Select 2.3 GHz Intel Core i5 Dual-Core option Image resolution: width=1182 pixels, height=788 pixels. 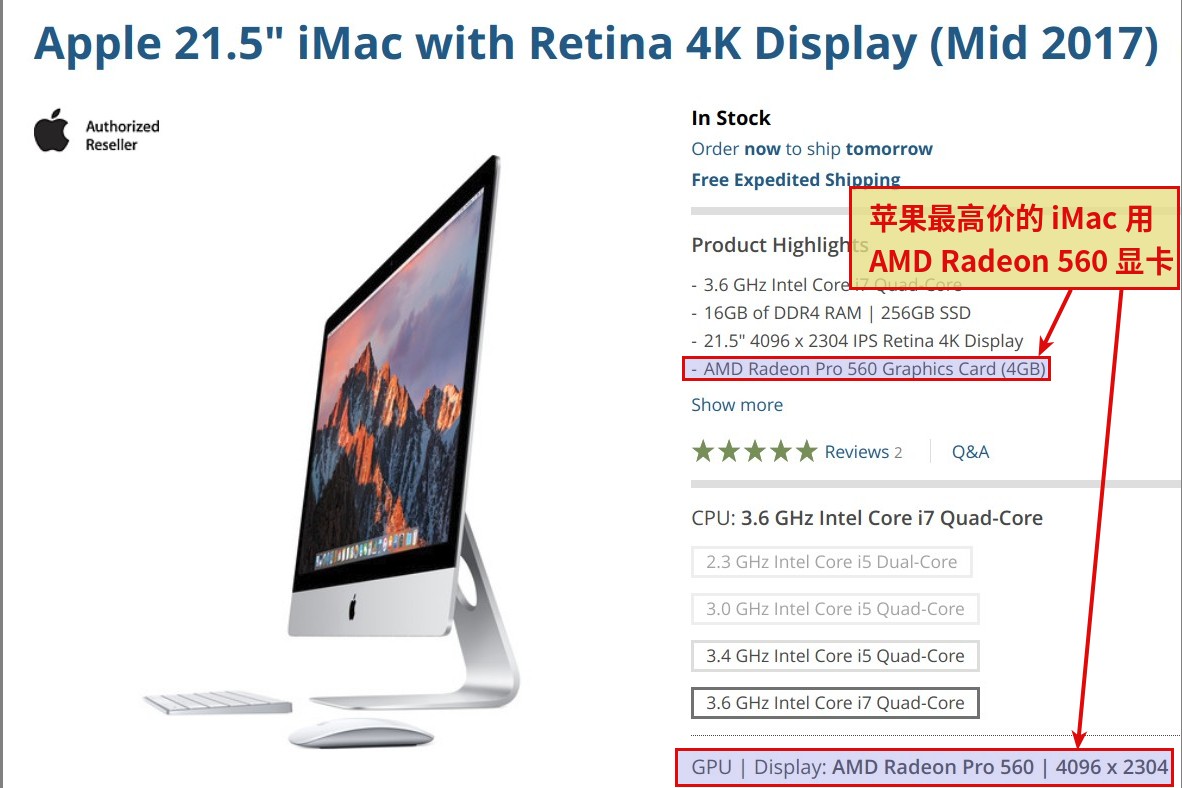(831, 562)
